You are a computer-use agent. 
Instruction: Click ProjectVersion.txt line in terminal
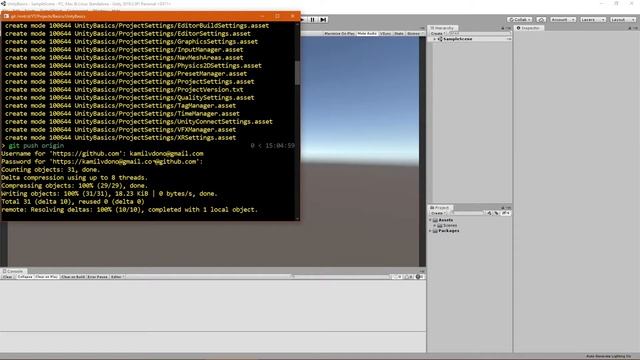pos(124,90)
